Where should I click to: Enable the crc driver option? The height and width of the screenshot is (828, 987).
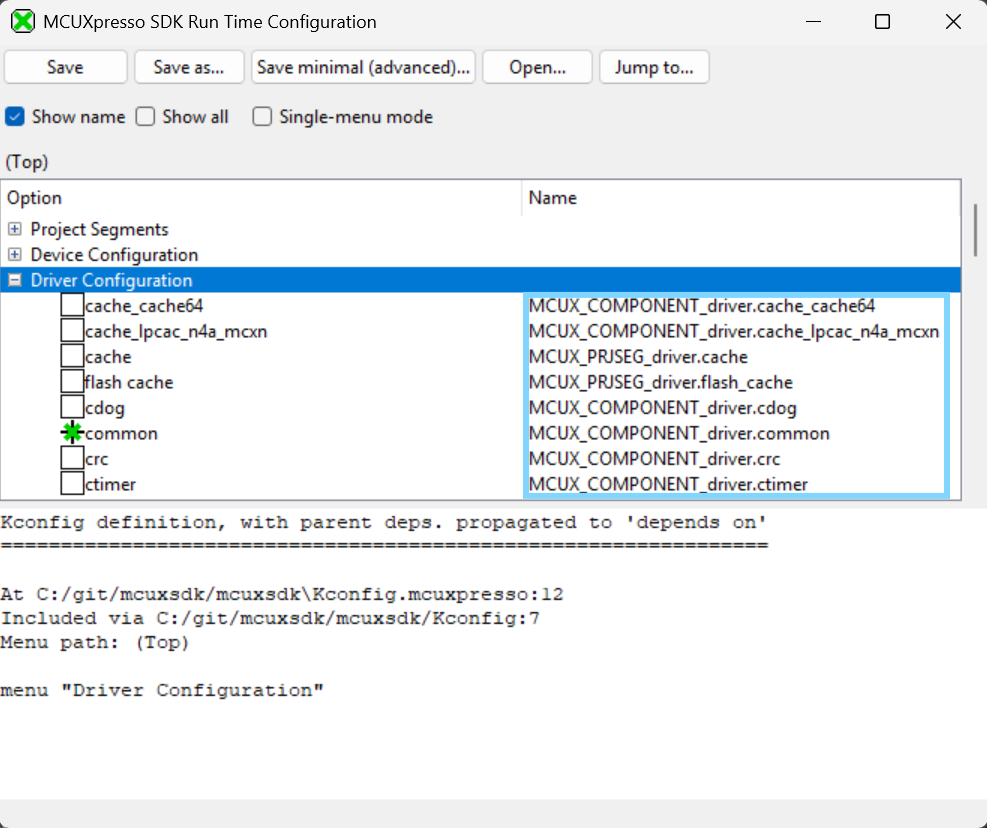click(x=71, y=457)
